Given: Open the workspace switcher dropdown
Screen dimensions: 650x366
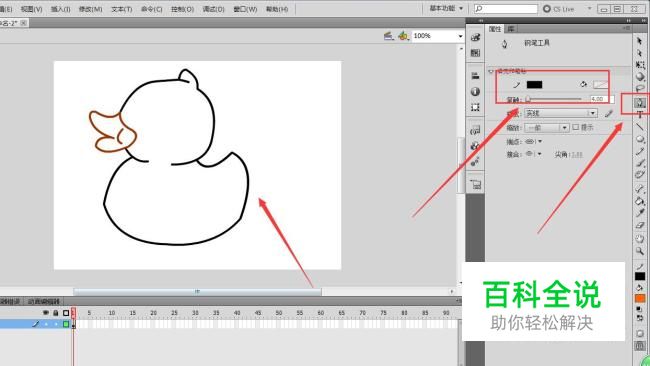Looking at the screenshot, I should coord(446,8).
